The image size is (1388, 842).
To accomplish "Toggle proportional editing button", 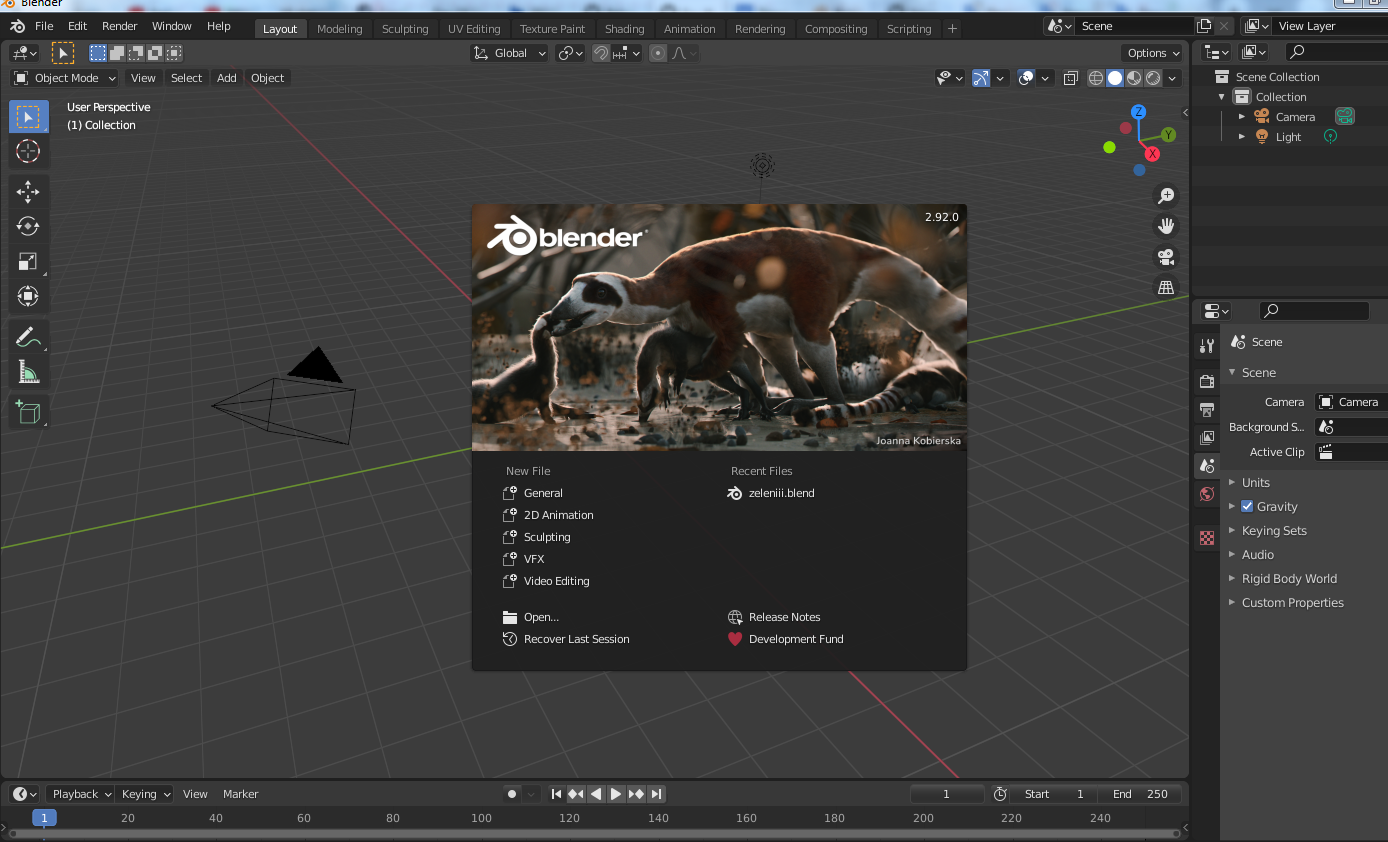I will [658, 53].
